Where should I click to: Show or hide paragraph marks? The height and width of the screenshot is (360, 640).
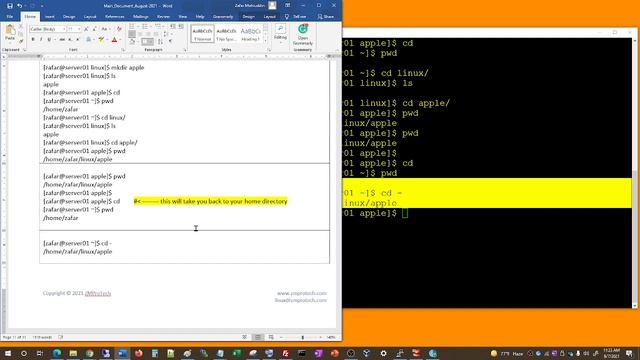pyautogui.click(x=171, y=41)
